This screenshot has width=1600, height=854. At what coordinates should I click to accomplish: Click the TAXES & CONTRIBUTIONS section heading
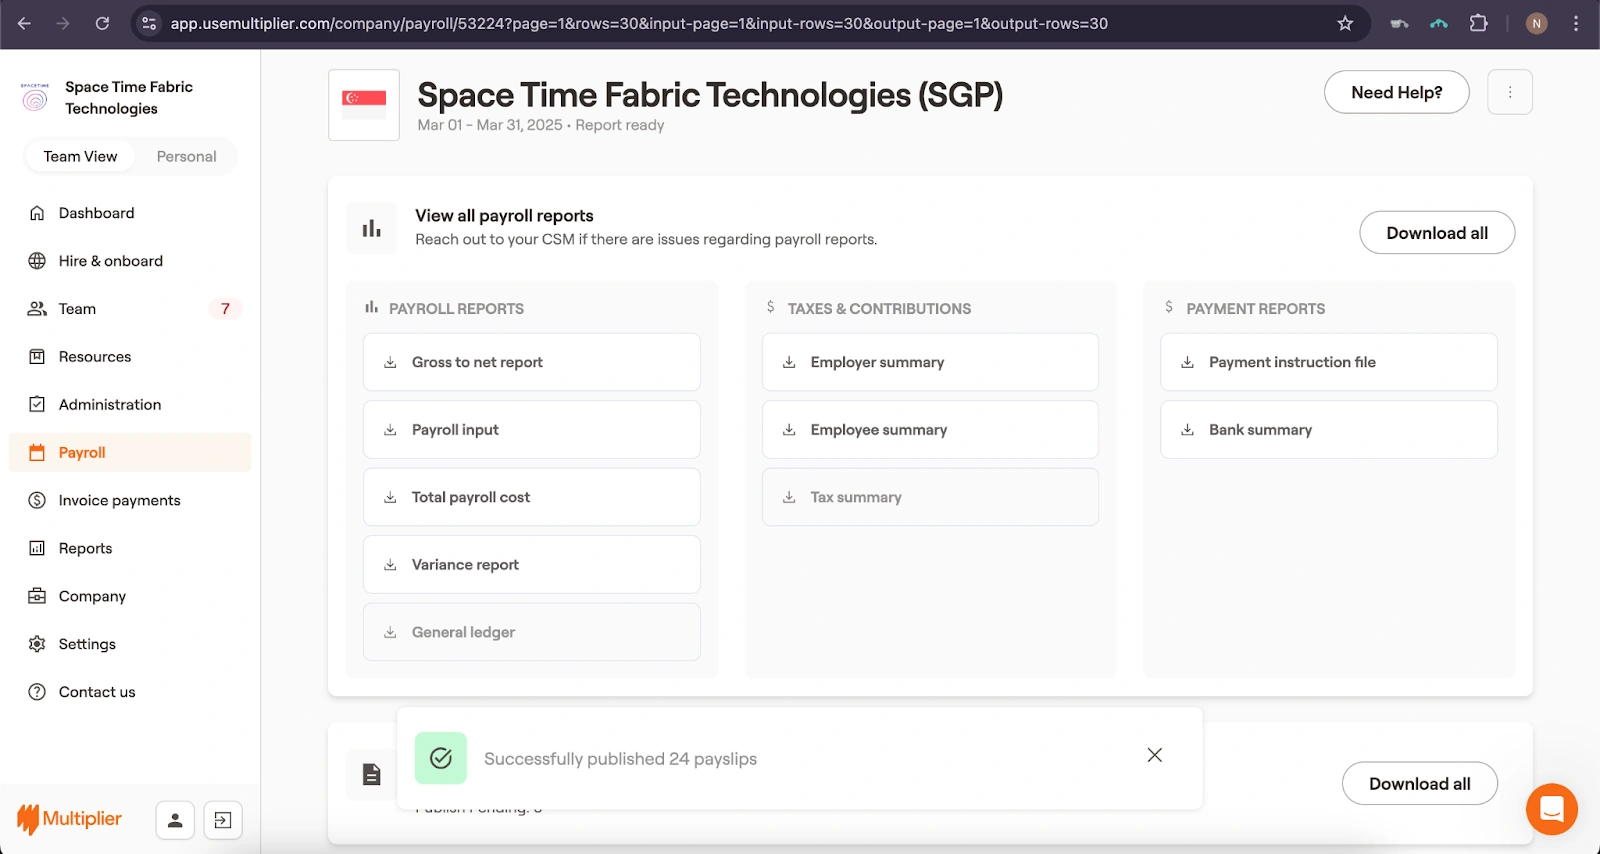pos(879,309)
